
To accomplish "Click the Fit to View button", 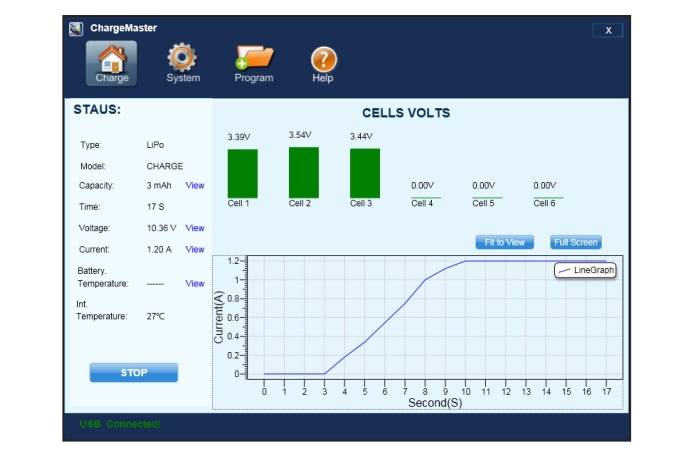I will [504, 242].
